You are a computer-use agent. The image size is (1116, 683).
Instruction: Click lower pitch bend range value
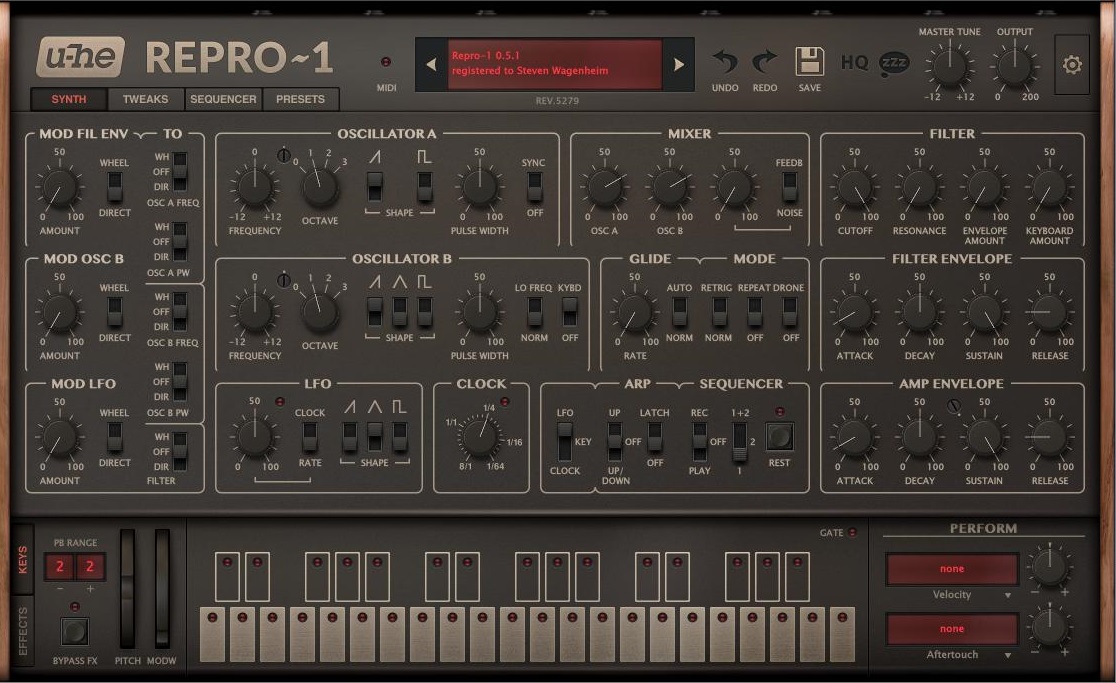pos(60,566)
